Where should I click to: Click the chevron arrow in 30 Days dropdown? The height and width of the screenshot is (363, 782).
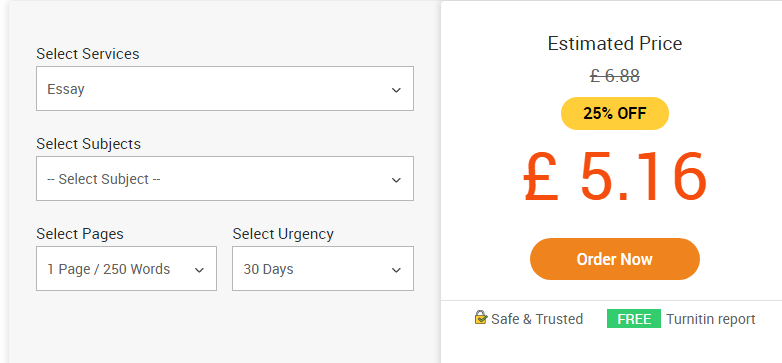396,270
